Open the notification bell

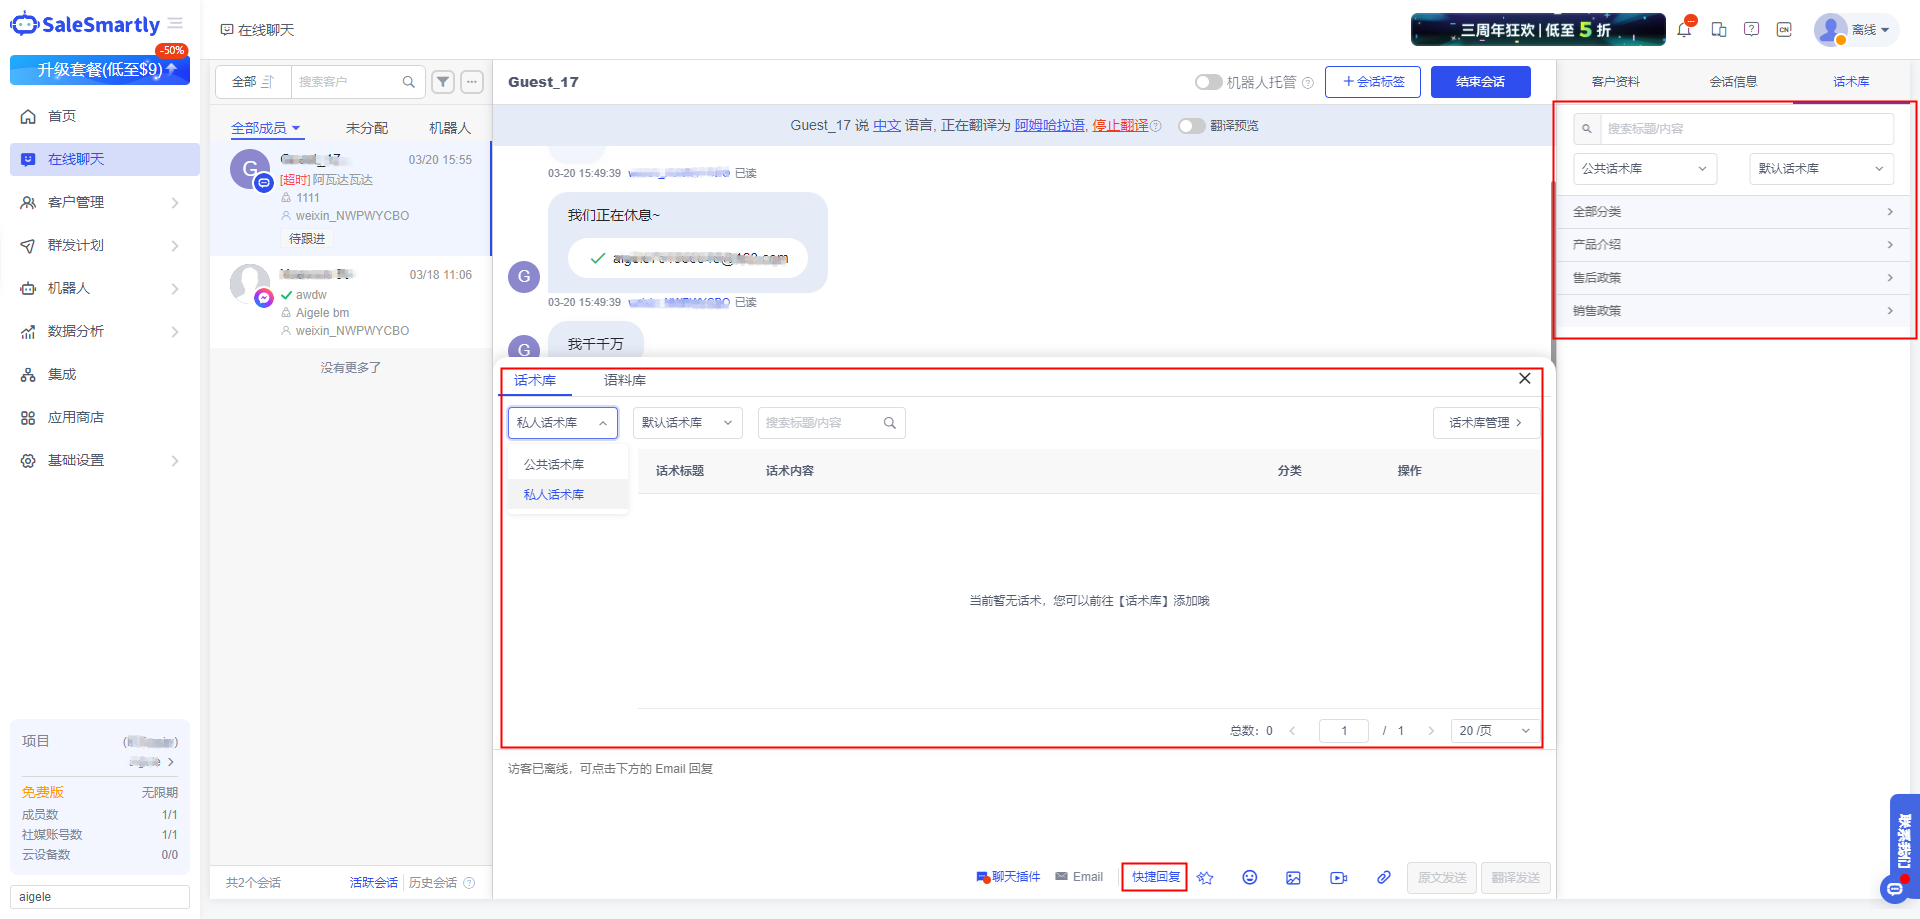coord(1684,30)
